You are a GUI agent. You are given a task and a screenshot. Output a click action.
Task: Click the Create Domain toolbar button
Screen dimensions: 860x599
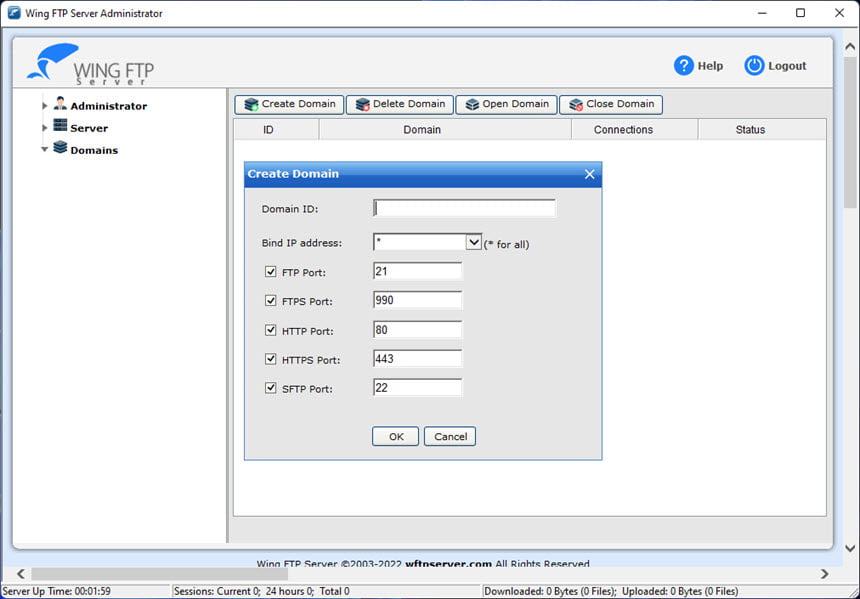pyautogui.click(x=289, y=104)
